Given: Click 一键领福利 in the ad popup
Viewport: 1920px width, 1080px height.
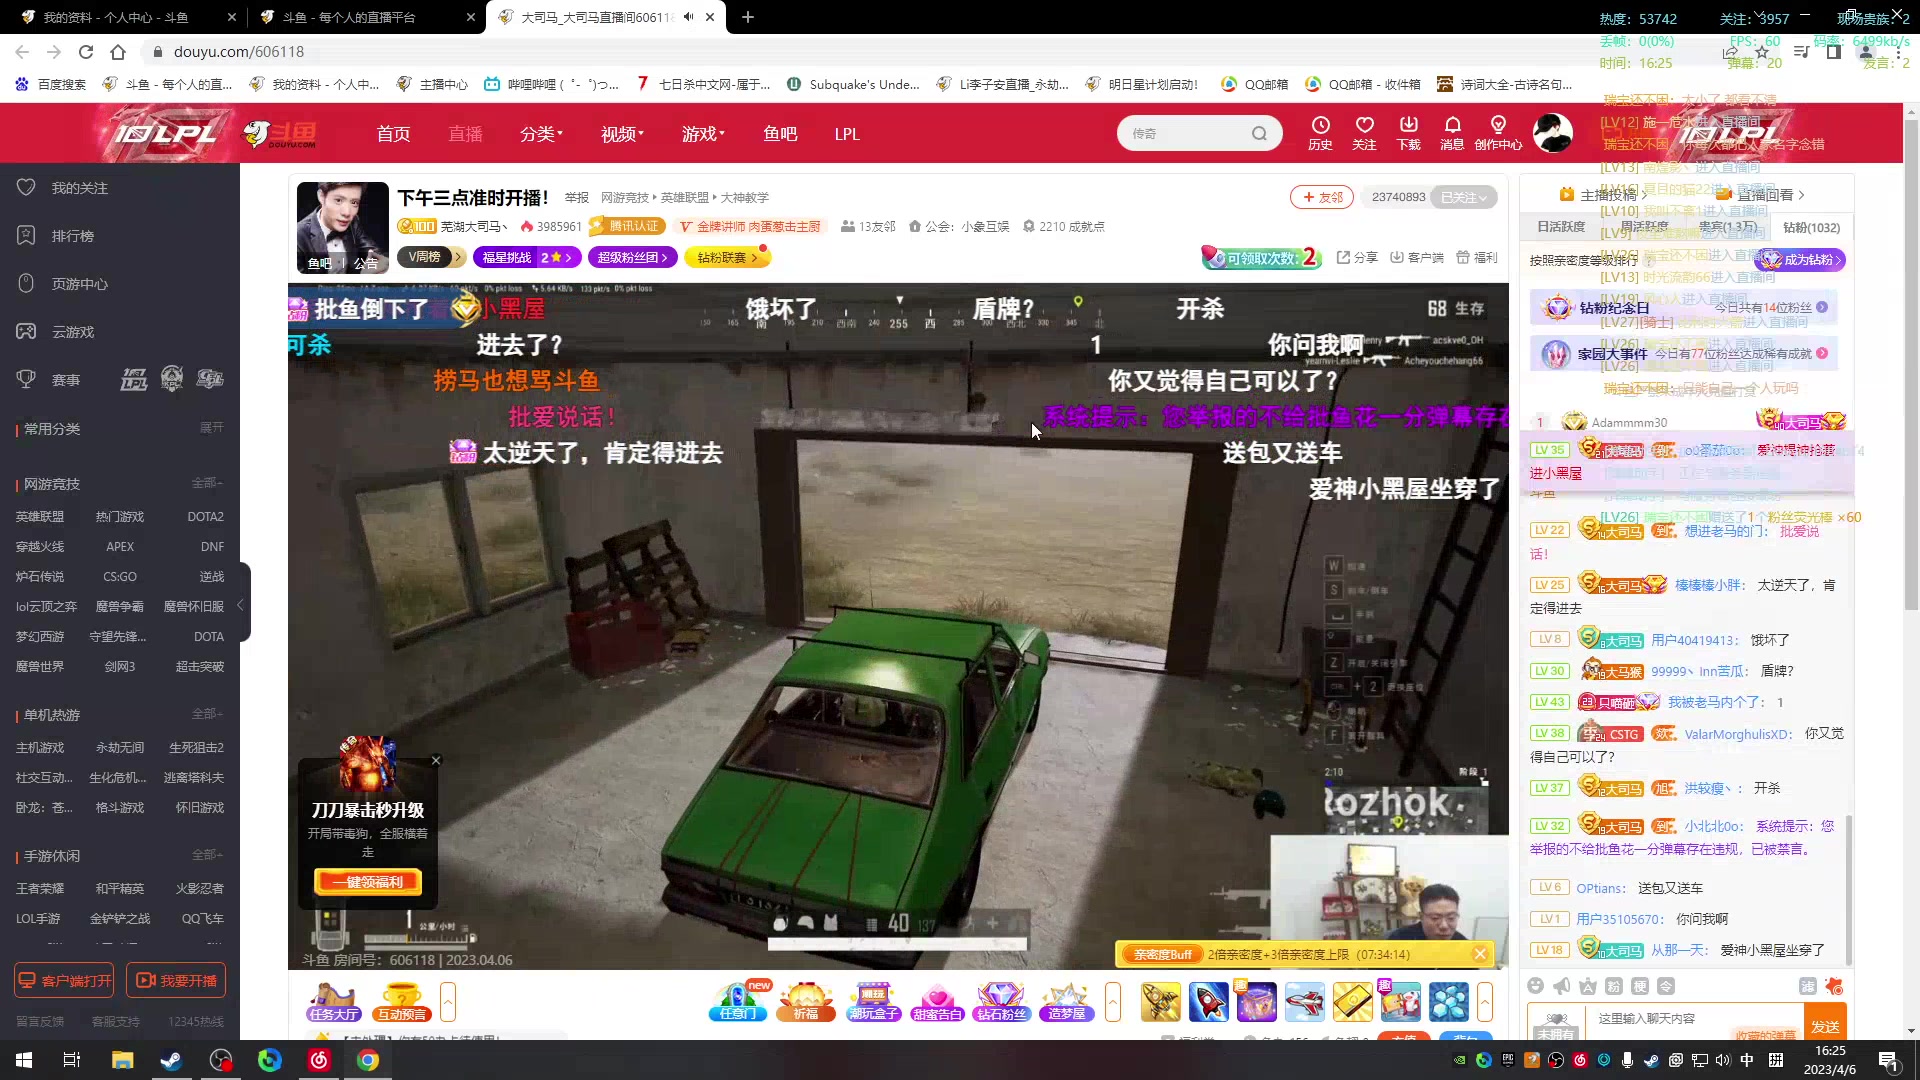Looking at the screenshot, I should click(x=368, y=882).
